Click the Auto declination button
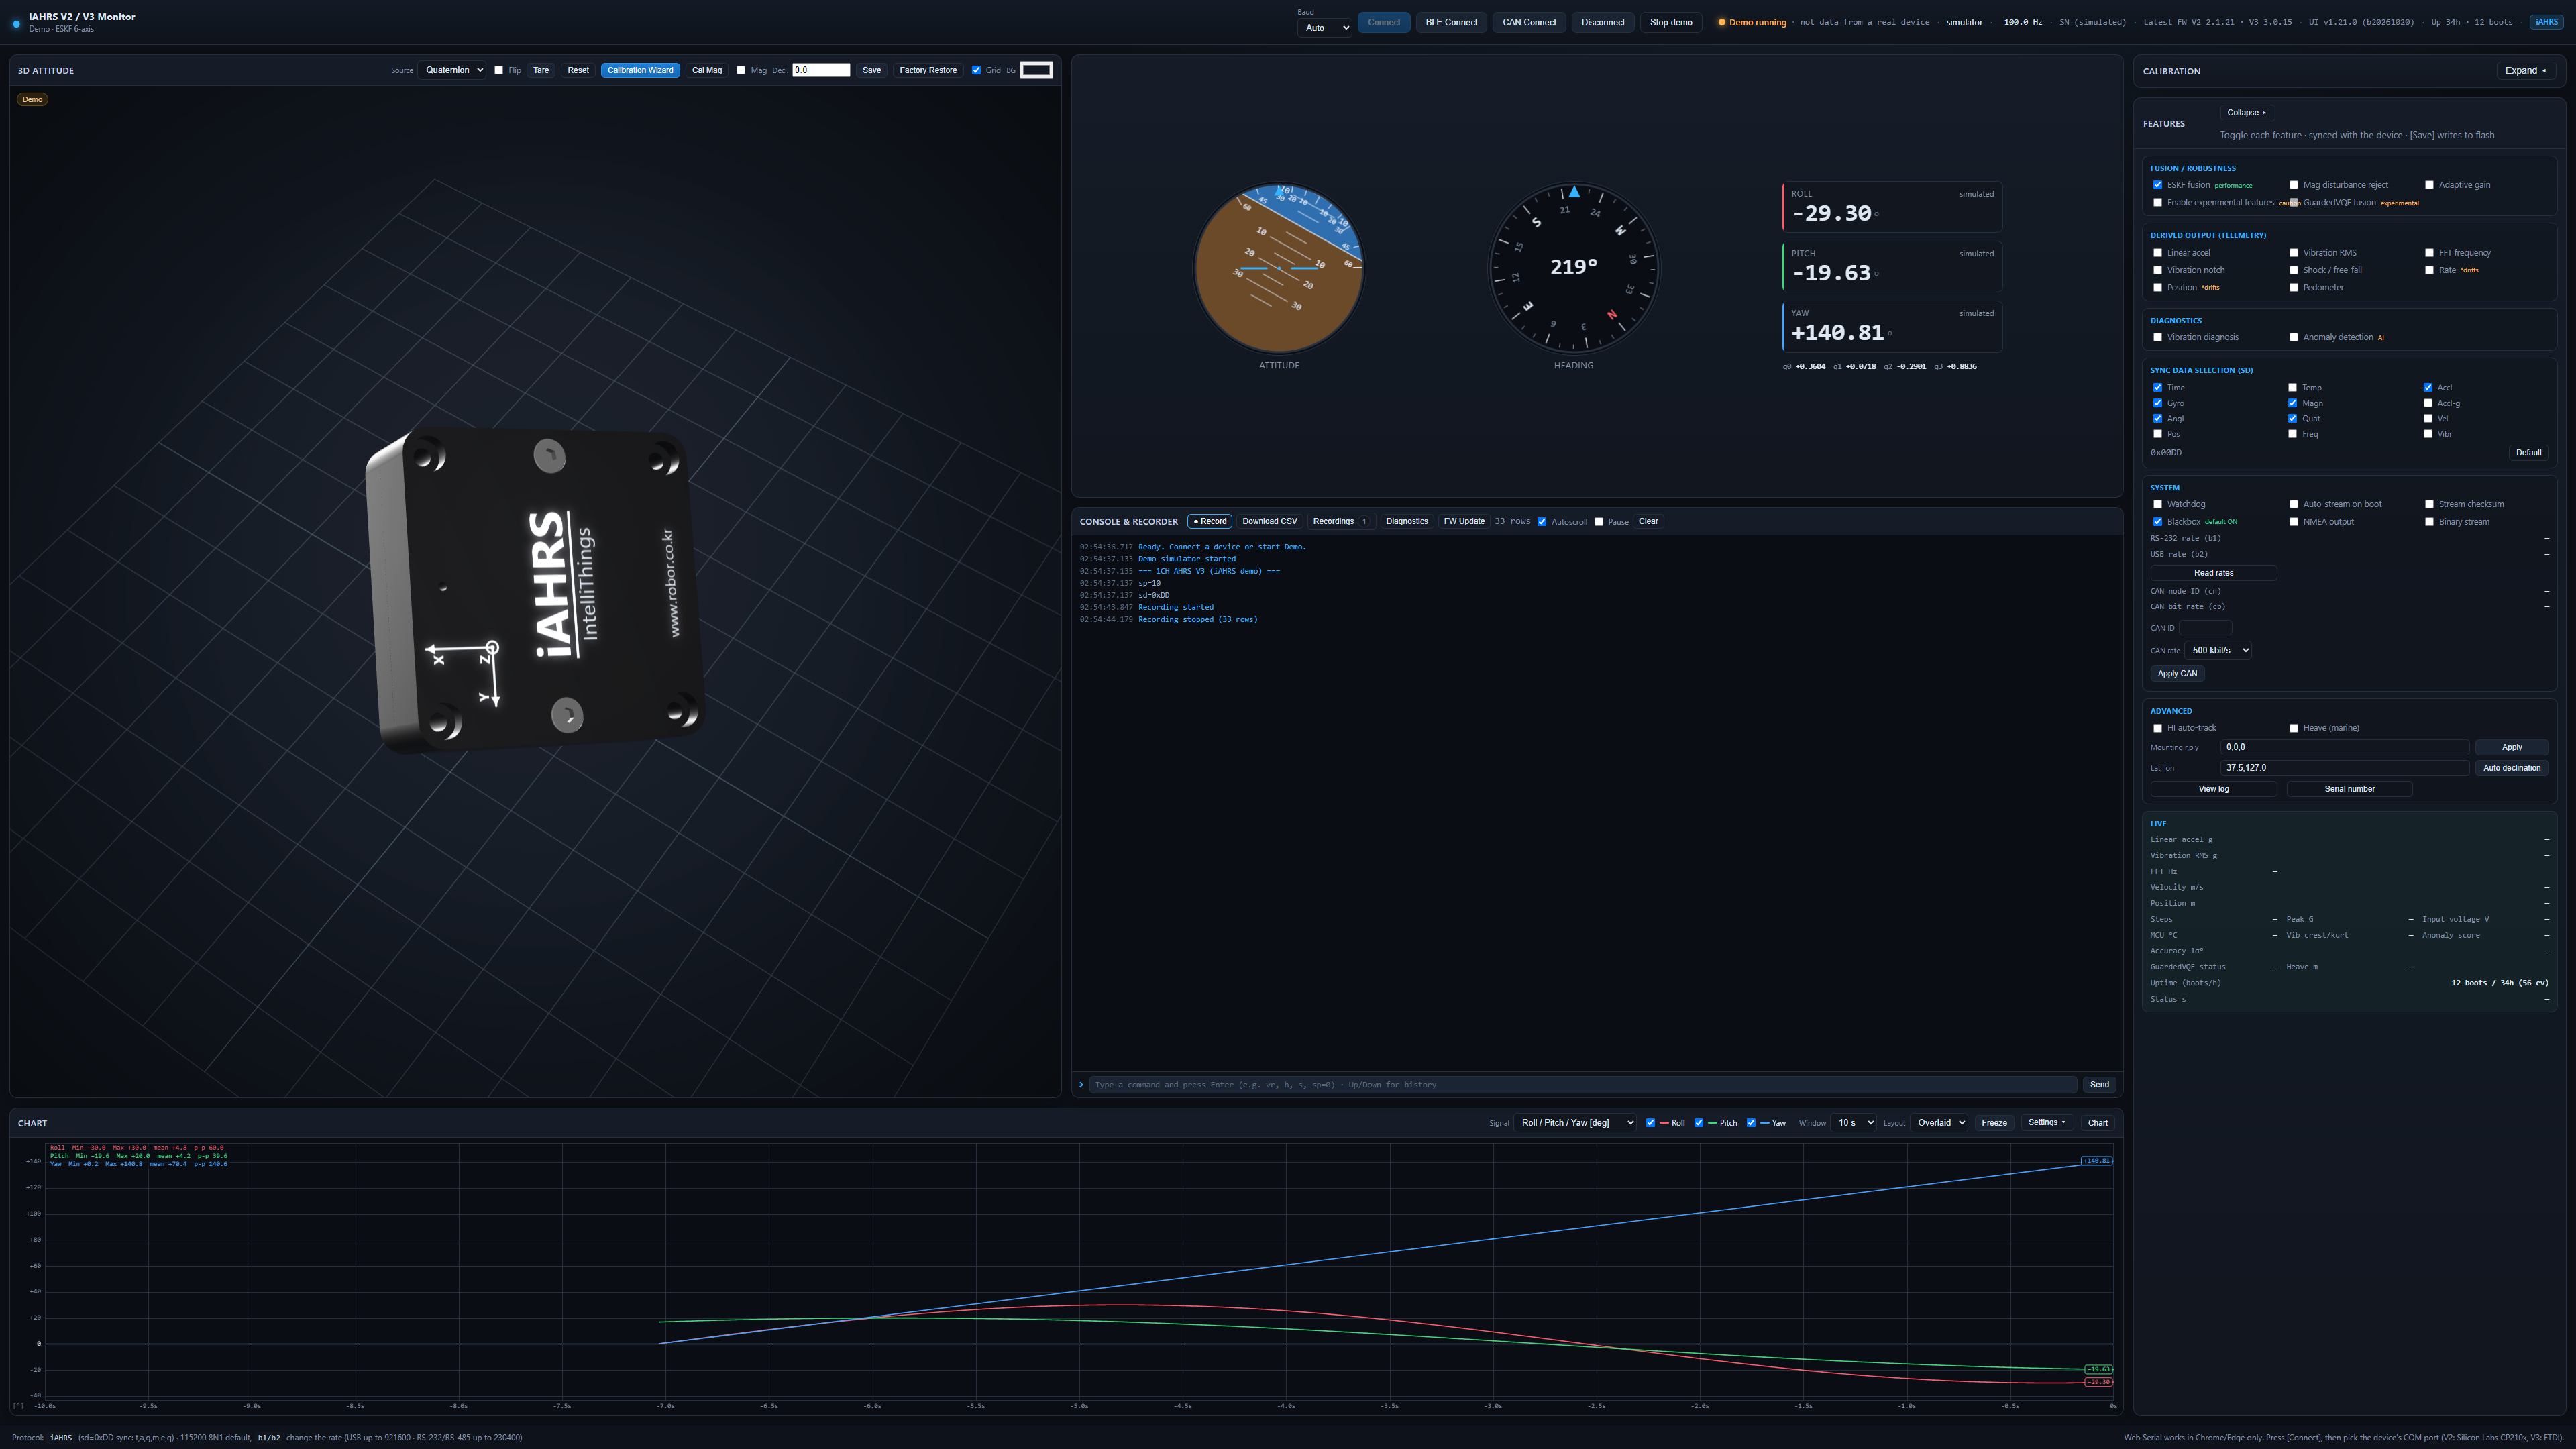This screenshot has width=2576, height=1449. point(2511,768)
